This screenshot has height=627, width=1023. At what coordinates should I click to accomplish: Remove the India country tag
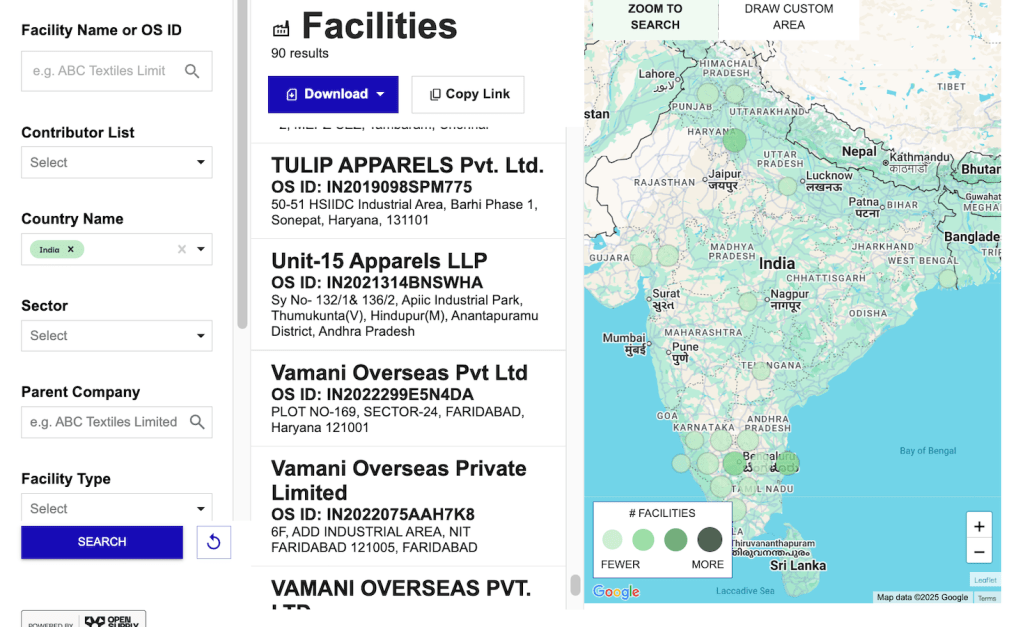(x=71, y=249)
